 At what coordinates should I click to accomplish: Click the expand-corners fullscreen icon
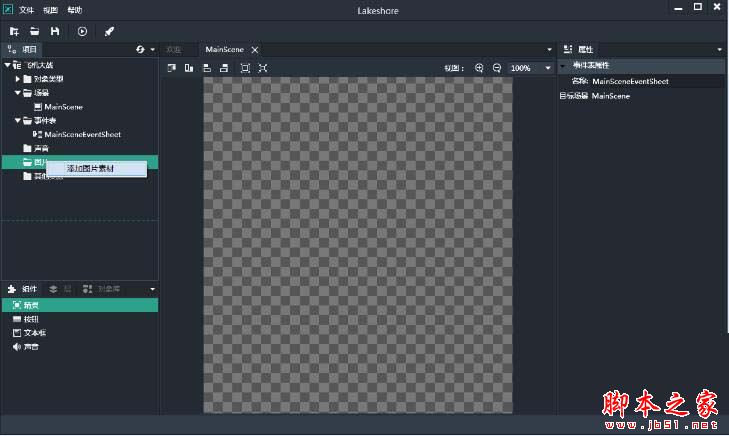tap(263, 68)
